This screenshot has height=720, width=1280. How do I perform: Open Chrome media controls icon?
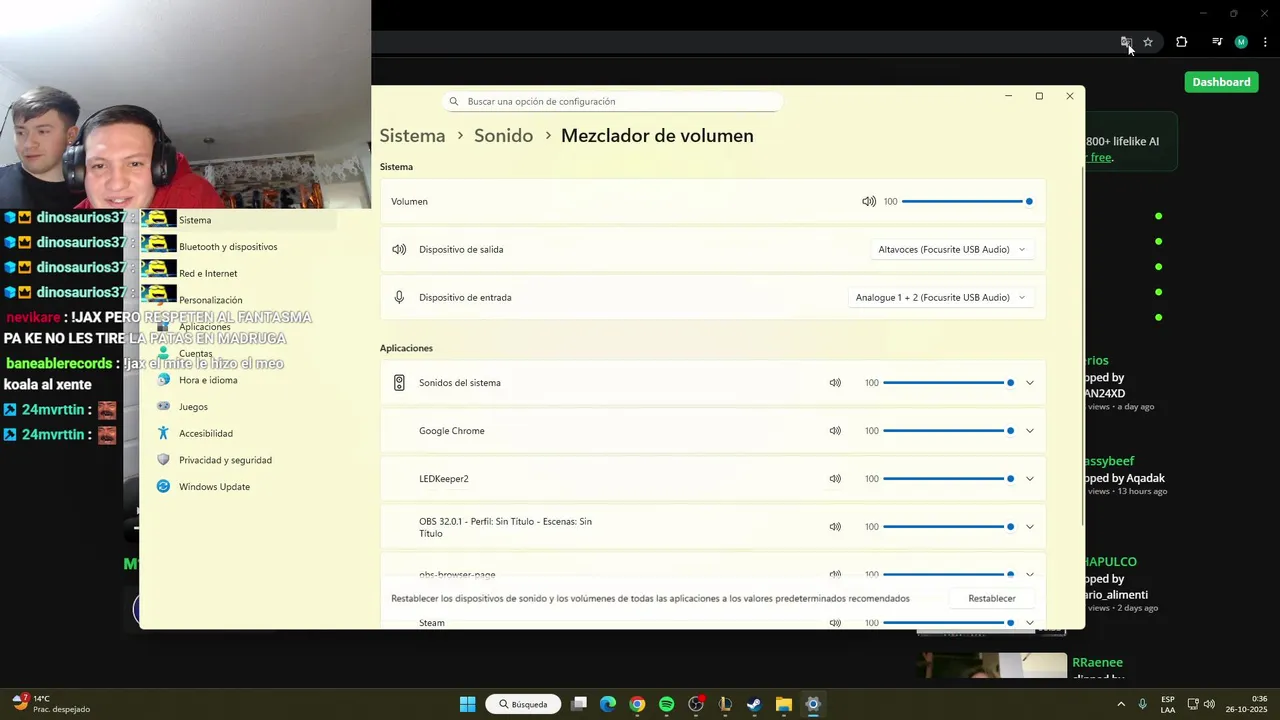pyautogui.click(x=1217, y=42)
